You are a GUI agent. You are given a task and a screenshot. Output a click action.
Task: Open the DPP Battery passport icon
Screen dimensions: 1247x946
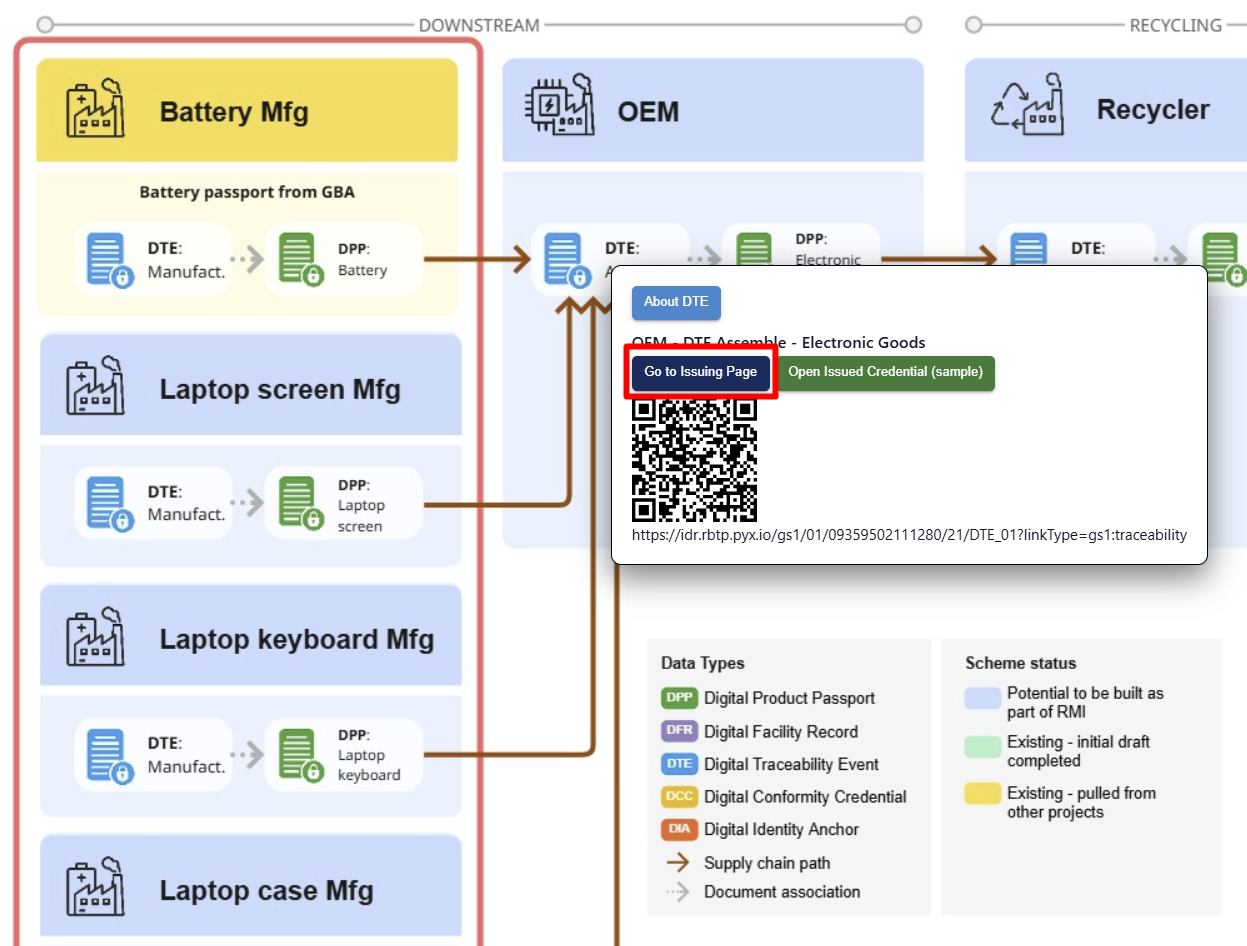(299, 260)
